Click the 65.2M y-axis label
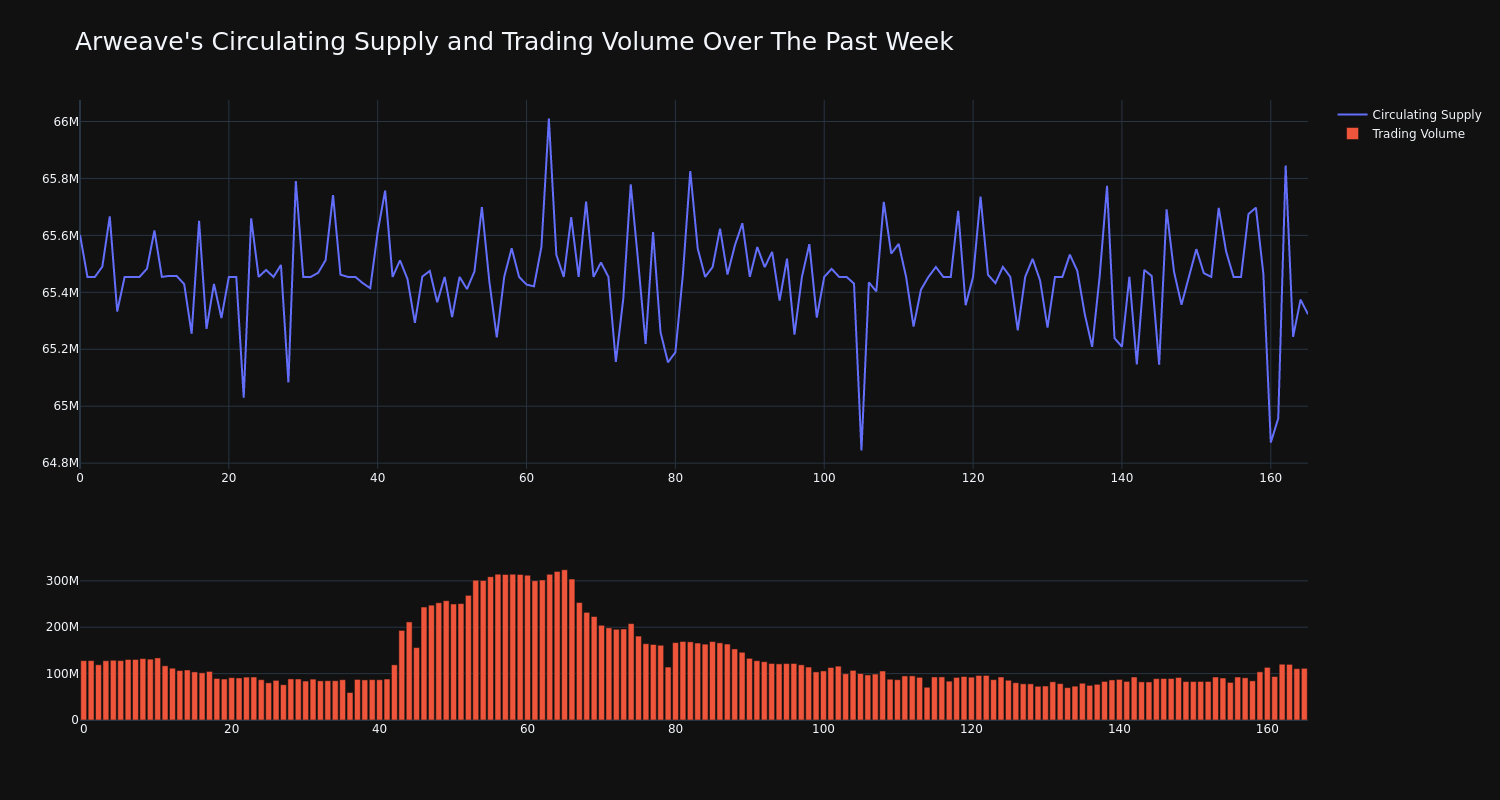Image resolution: width=1500 pixels, height=800 pixels. (x=59, y=349)
